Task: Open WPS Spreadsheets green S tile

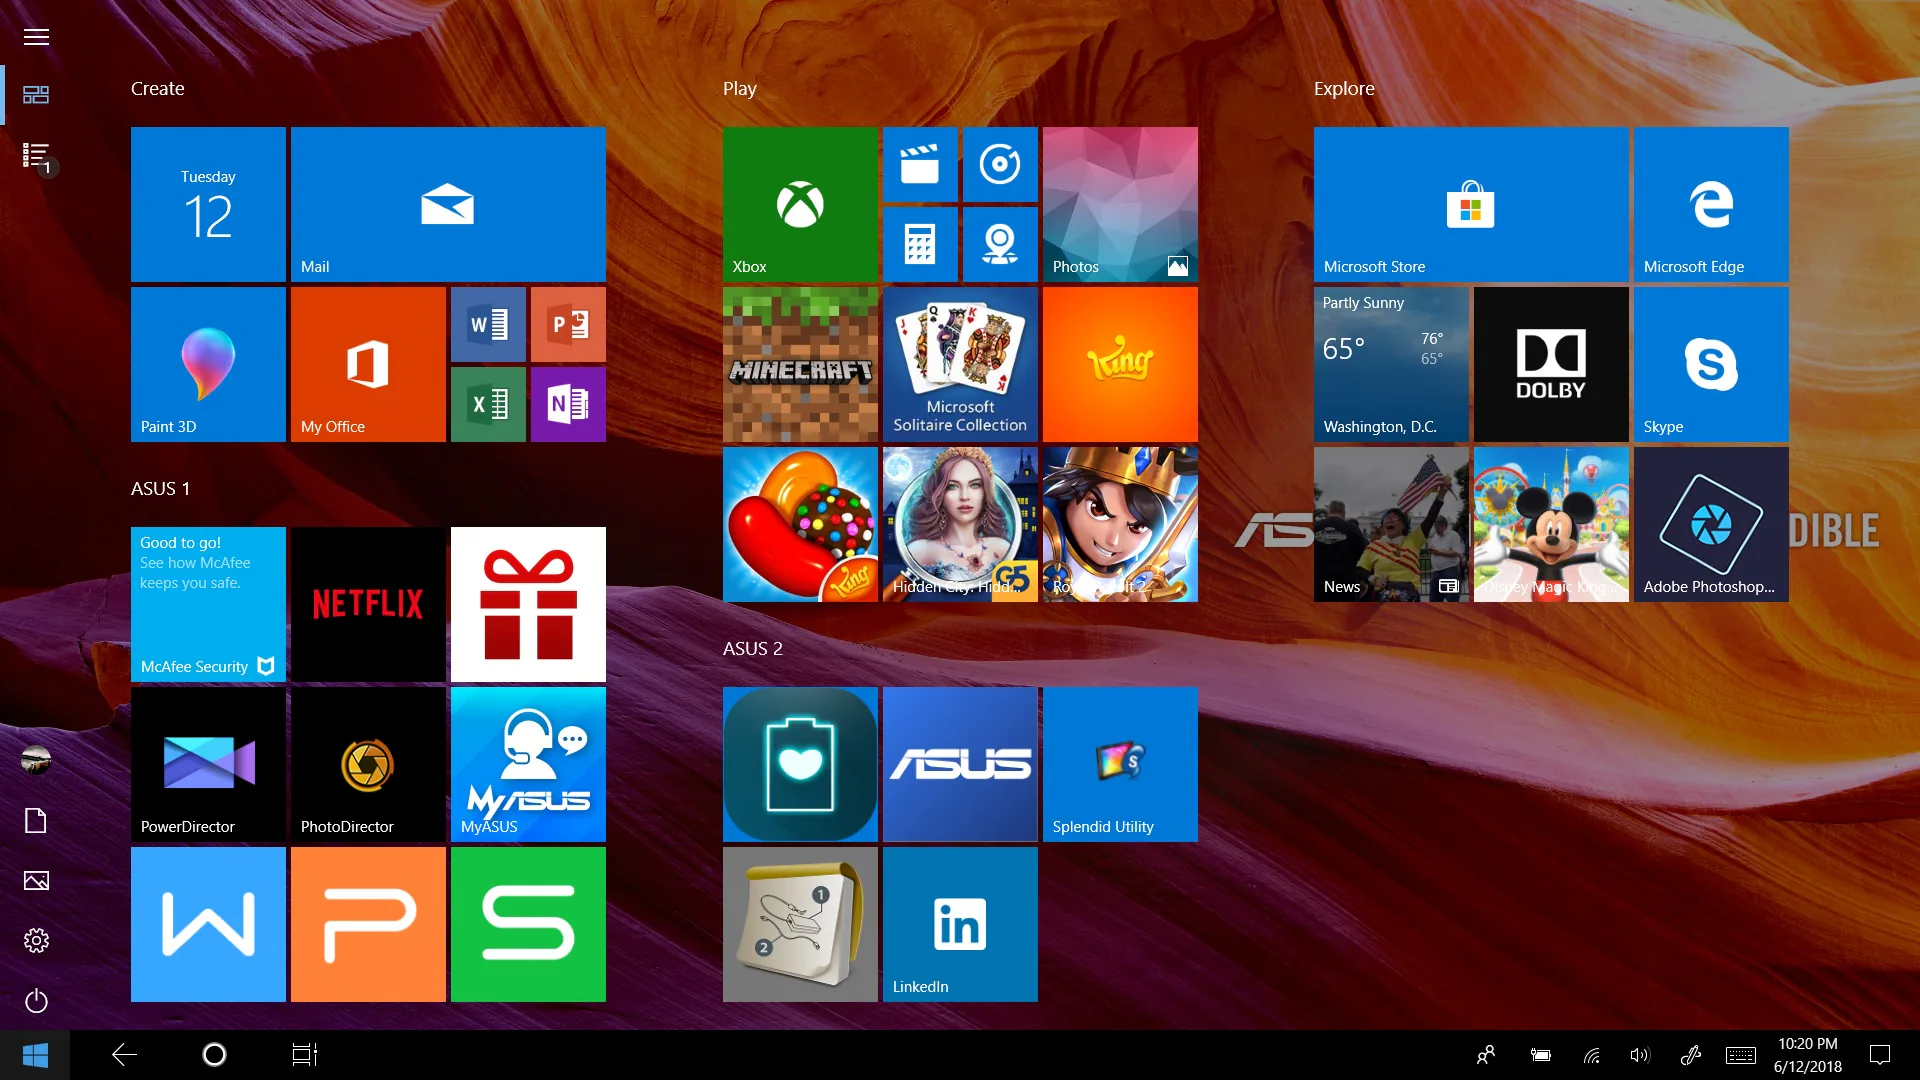Action: pos(528,924)
